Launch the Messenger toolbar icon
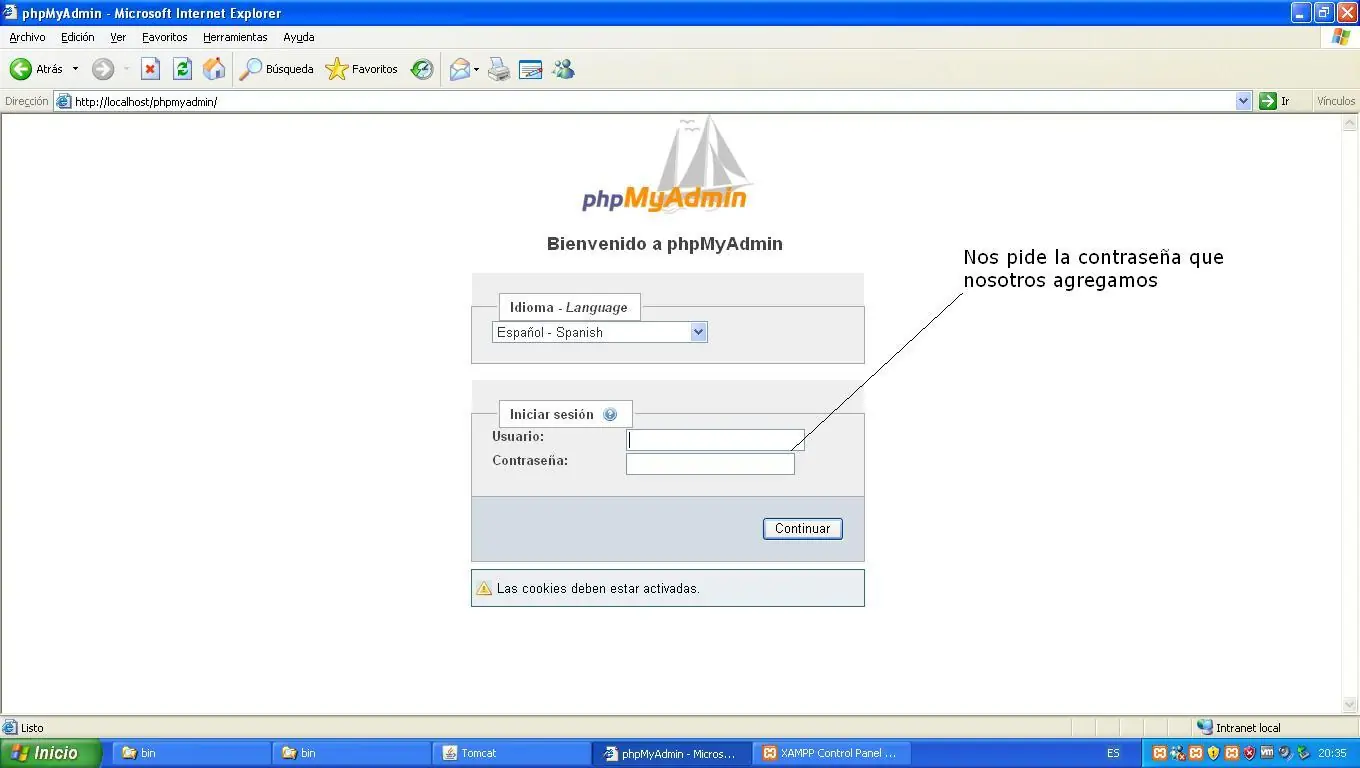This screenshot has width=1360, height=768. pyautogui.click(x=564, y=69)
